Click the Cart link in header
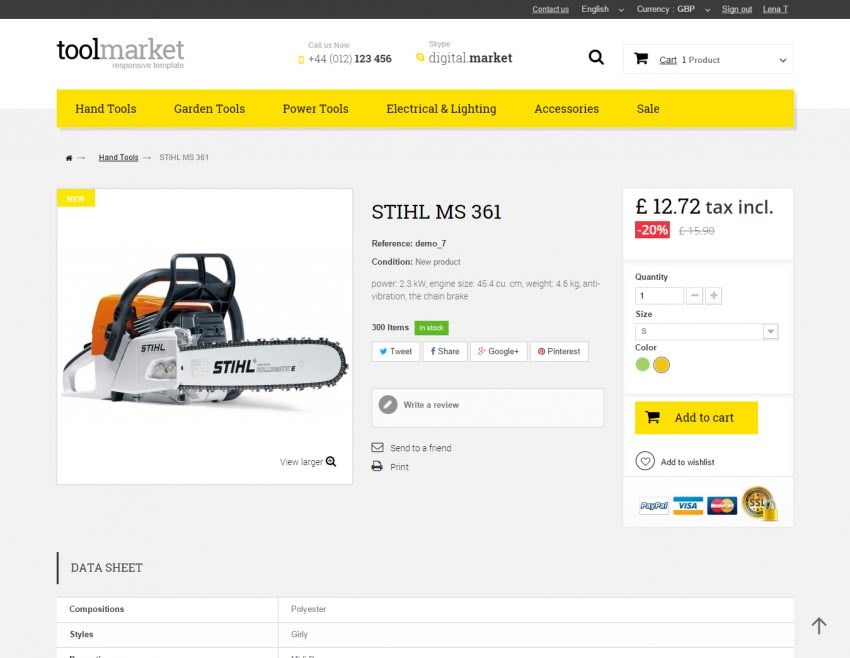 (668, 60)
